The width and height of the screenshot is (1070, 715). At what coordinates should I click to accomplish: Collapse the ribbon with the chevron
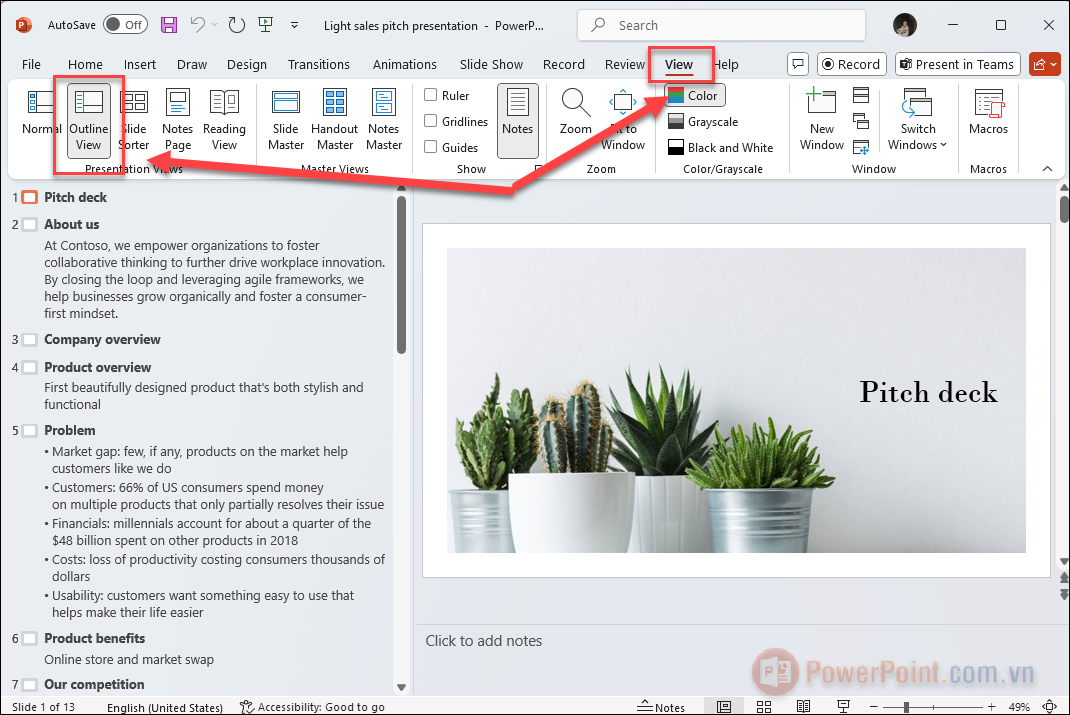coord(1047,169)
